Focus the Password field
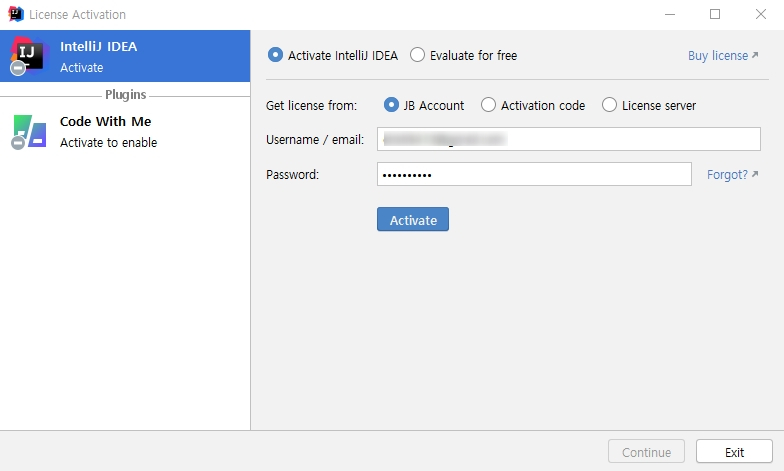This screenshot has width=784, height=471. (x=534, y=174)
